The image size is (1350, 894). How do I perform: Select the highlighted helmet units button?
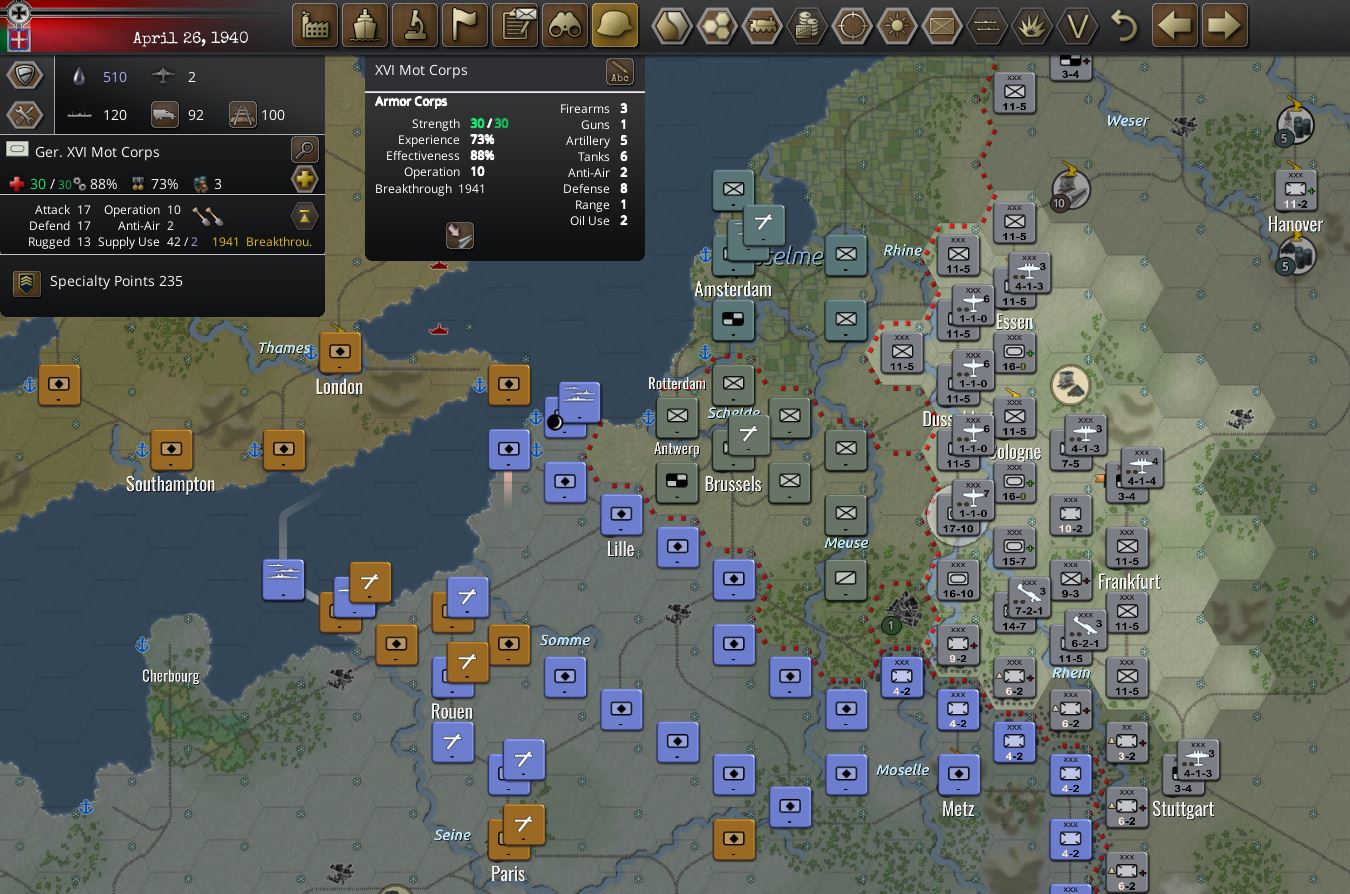[615, 26]
